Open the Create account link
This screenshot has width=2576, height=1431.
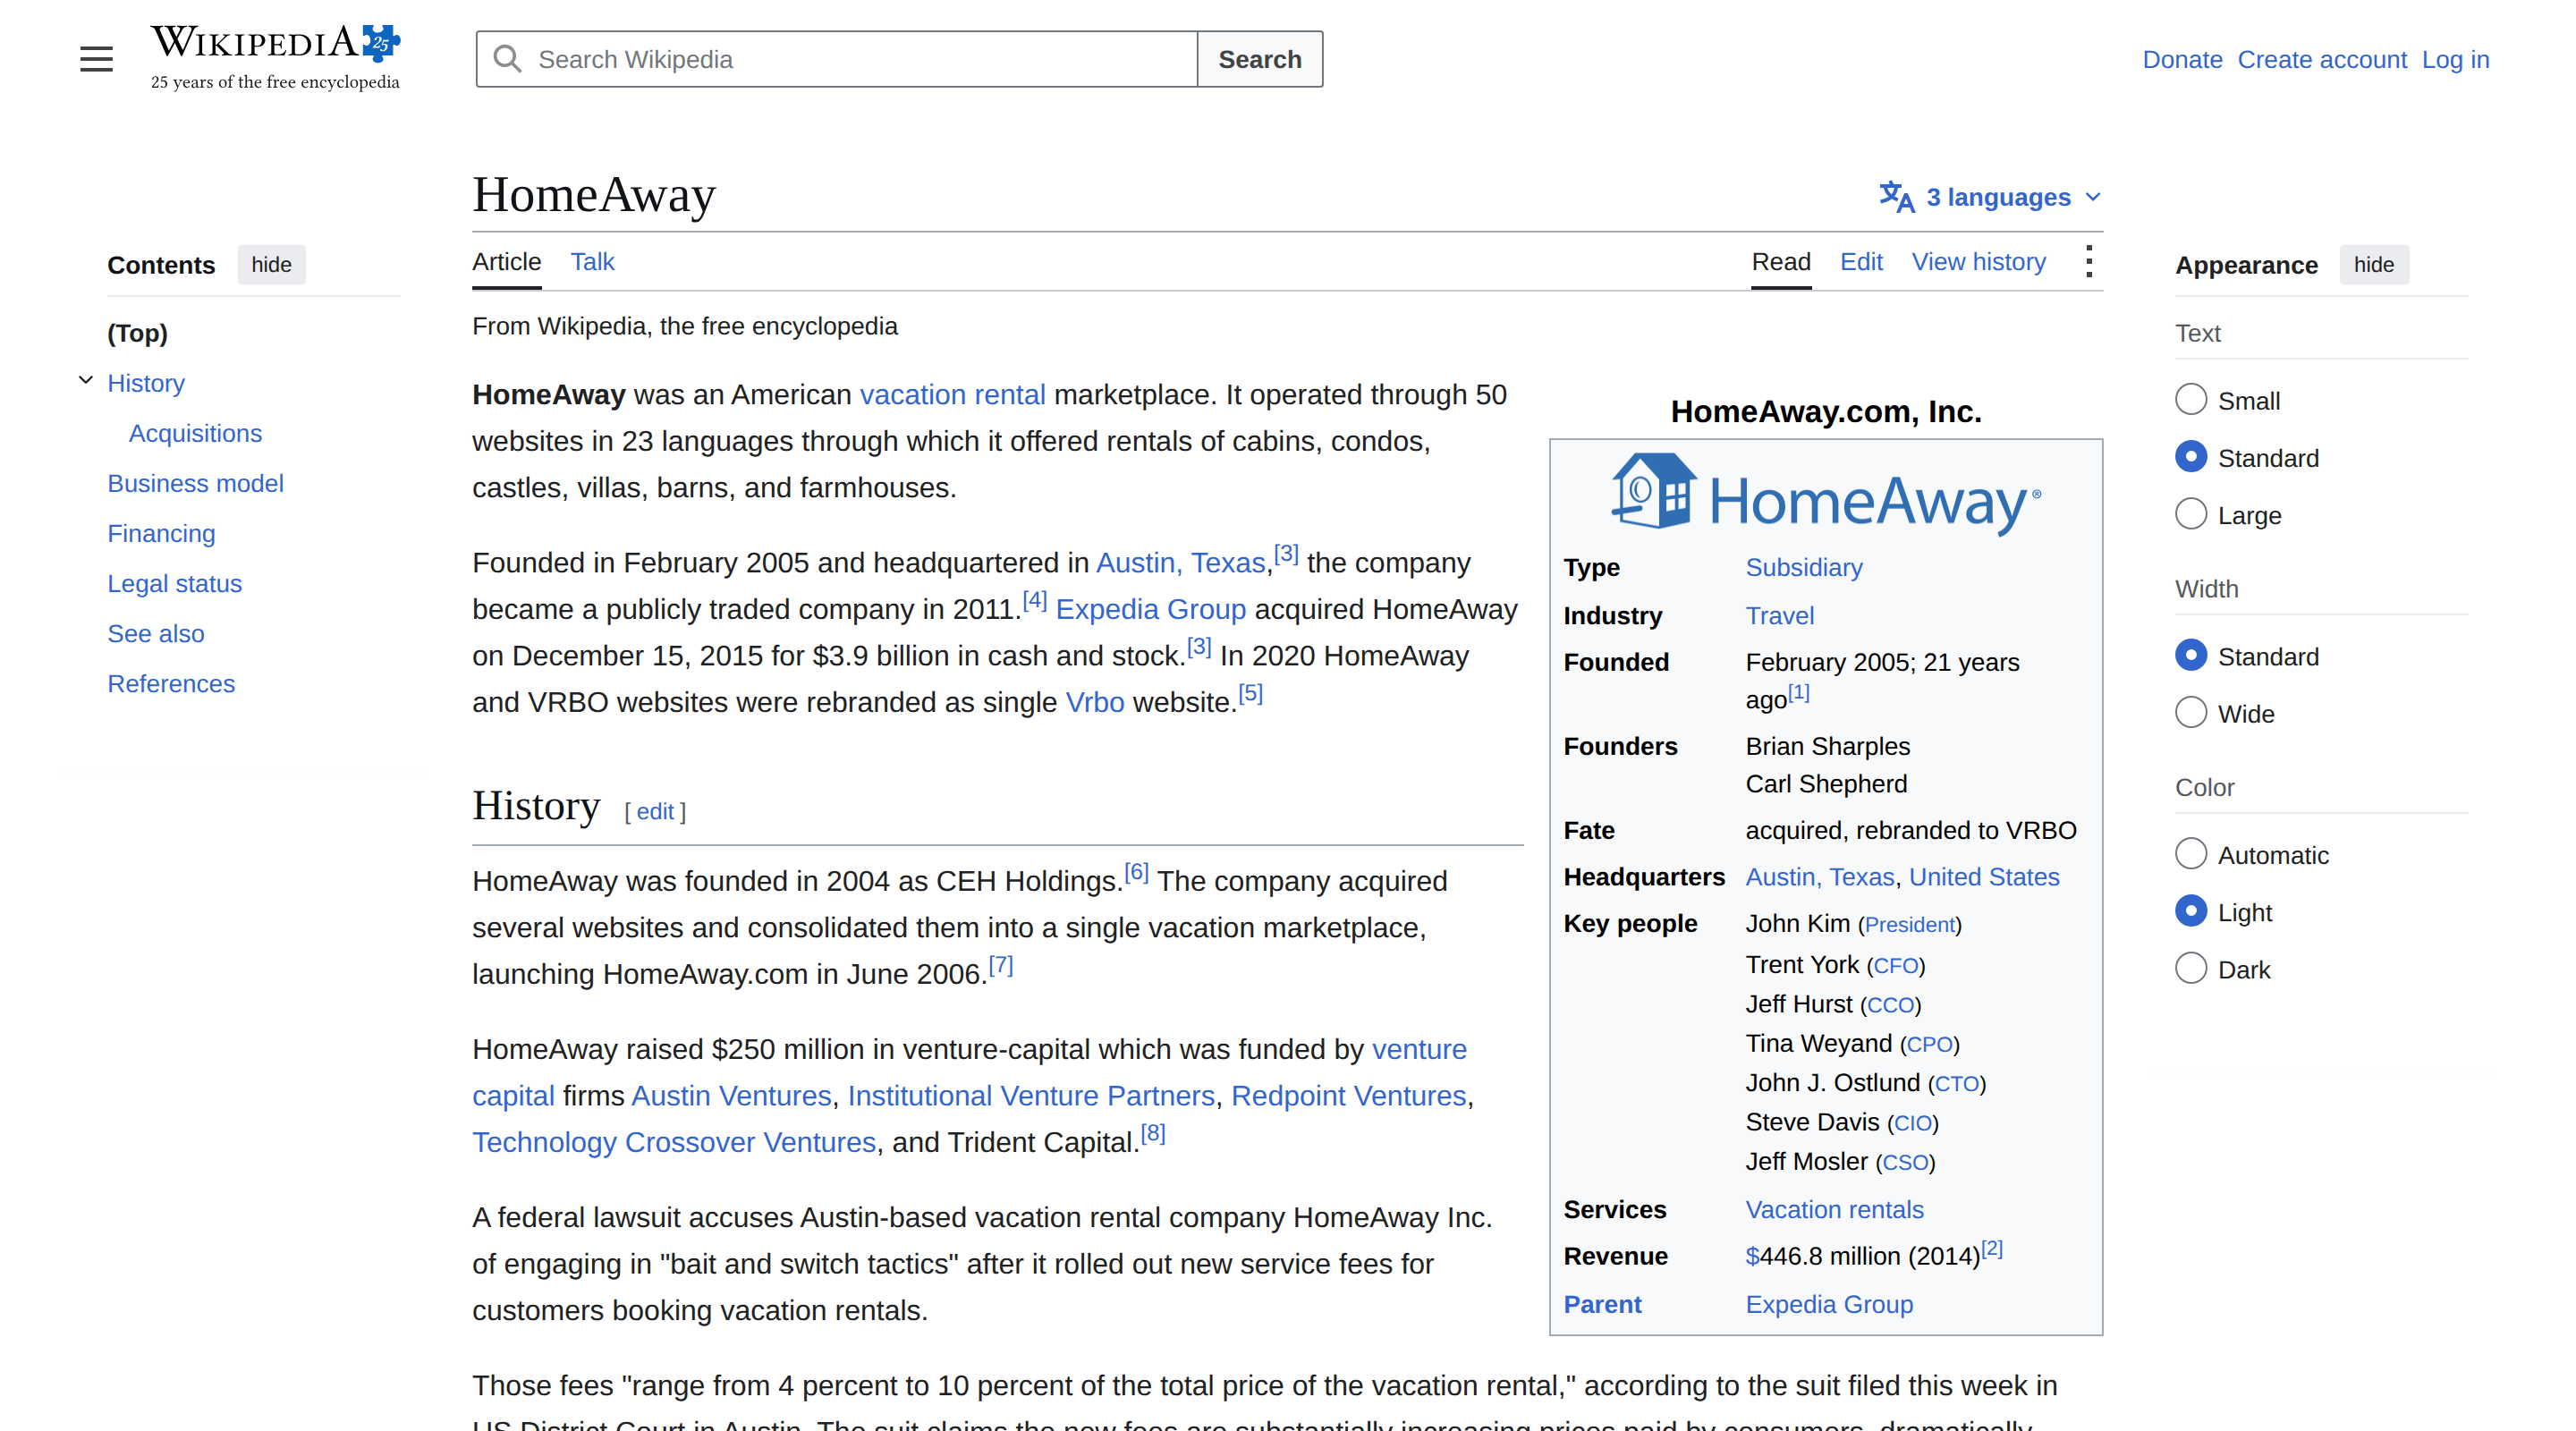(2321, 60)
